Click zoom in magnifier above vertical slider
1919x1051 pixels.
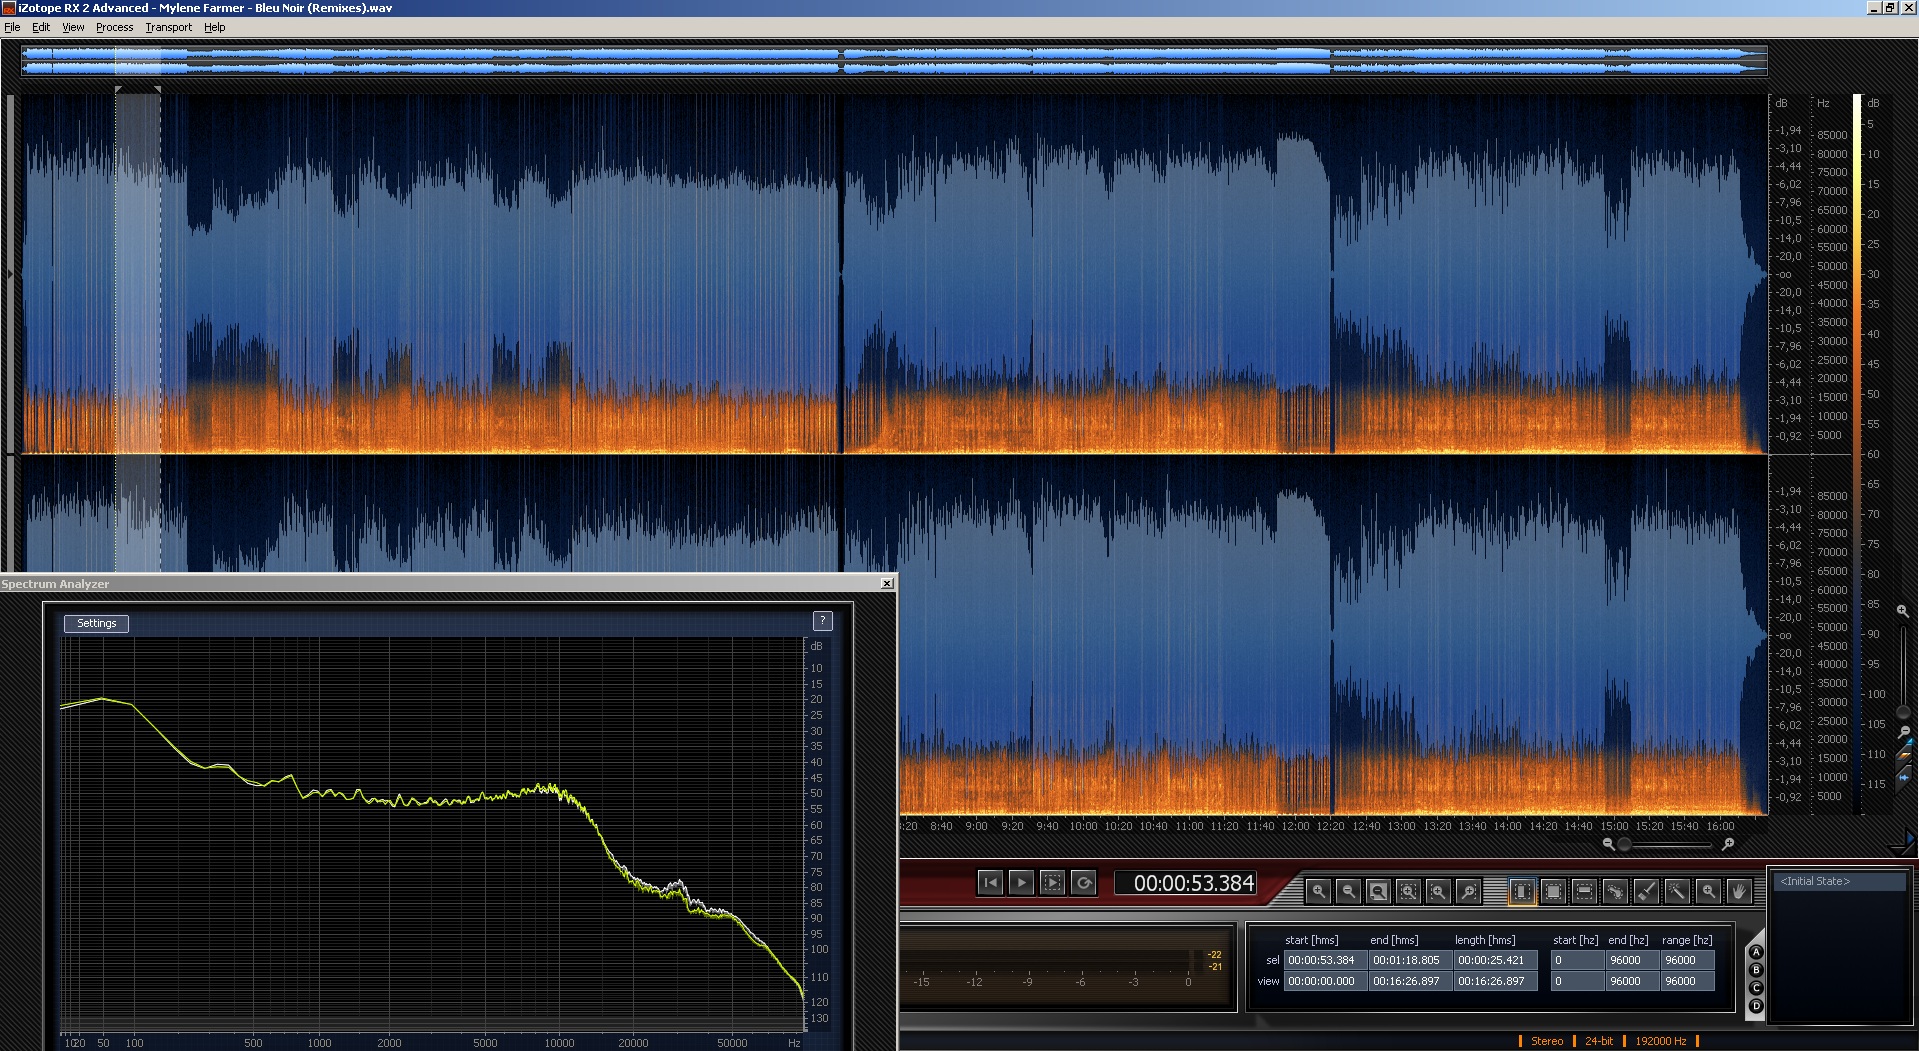[x=1902, y=610]
